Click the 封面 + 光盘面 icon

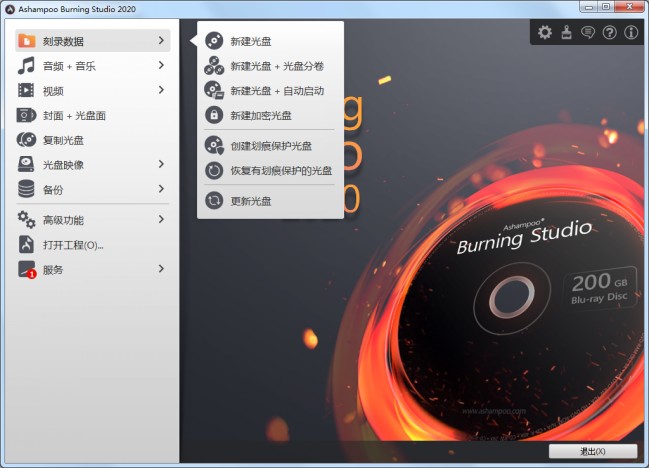[26, 115]
